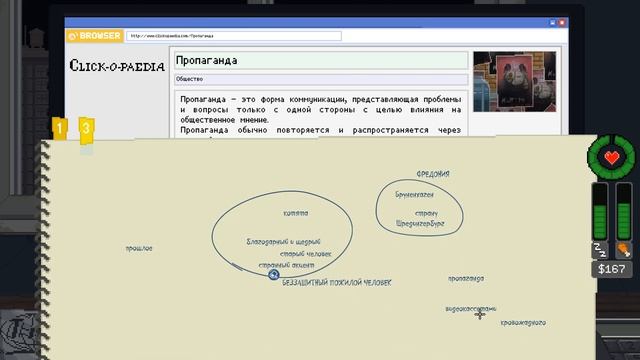Click the article paragraph starting "Пропаганда — это форма"
The height and width of the screenshot is (360, 640).
(320, 109)
